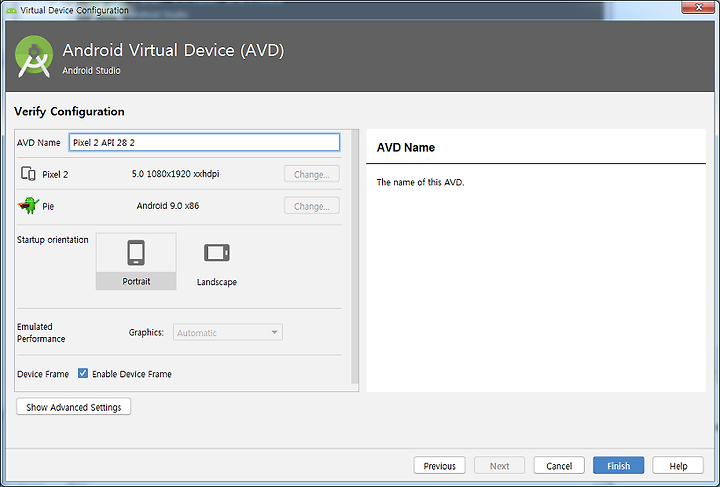The image size is (720, 487).
Task: Click the 'Pixel 2' device name text
Action: [55, 174]
